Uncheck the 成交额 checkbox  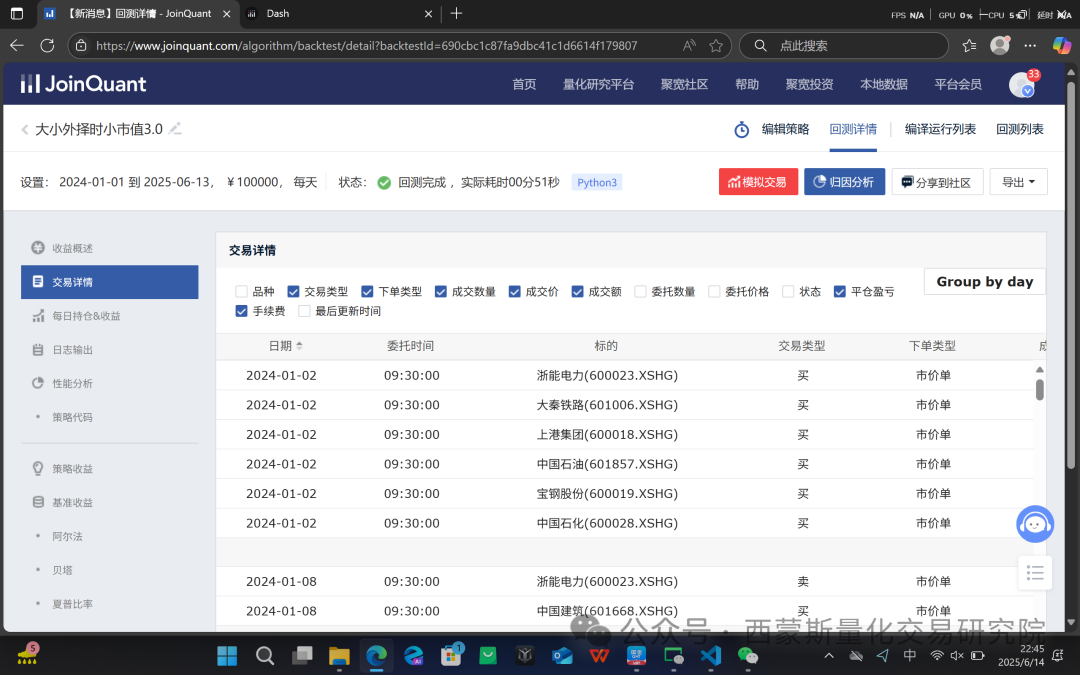point(577,291)
